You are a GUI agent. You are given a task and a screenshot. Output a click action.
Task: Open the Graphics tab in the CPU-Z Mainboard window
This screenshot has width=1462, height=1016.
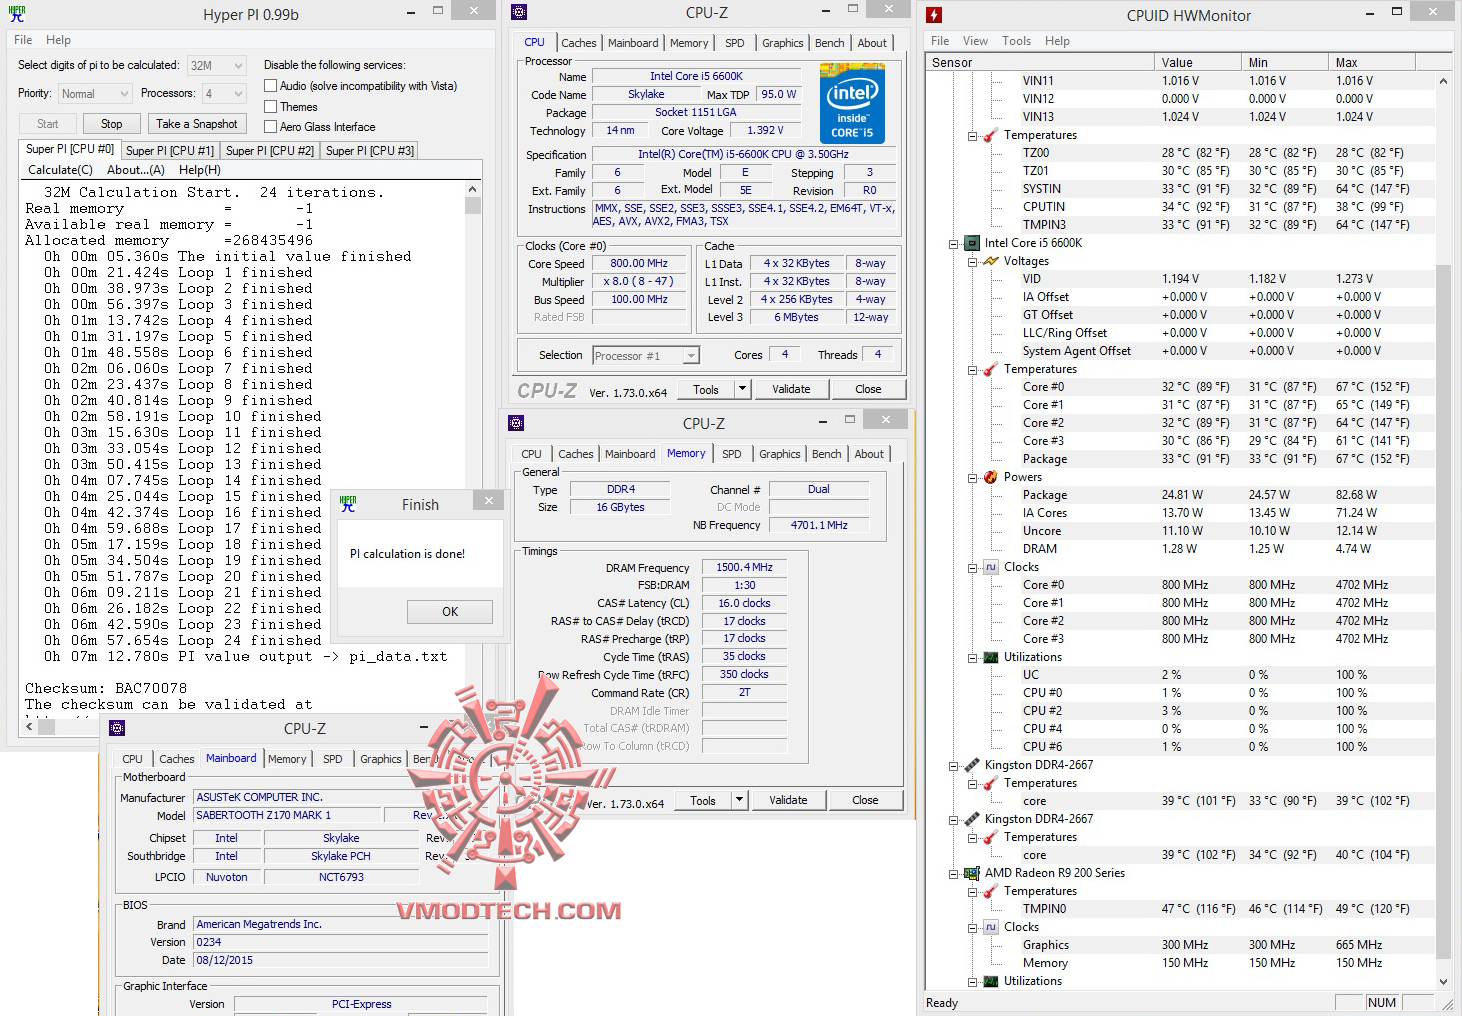[x=381, y=759]
